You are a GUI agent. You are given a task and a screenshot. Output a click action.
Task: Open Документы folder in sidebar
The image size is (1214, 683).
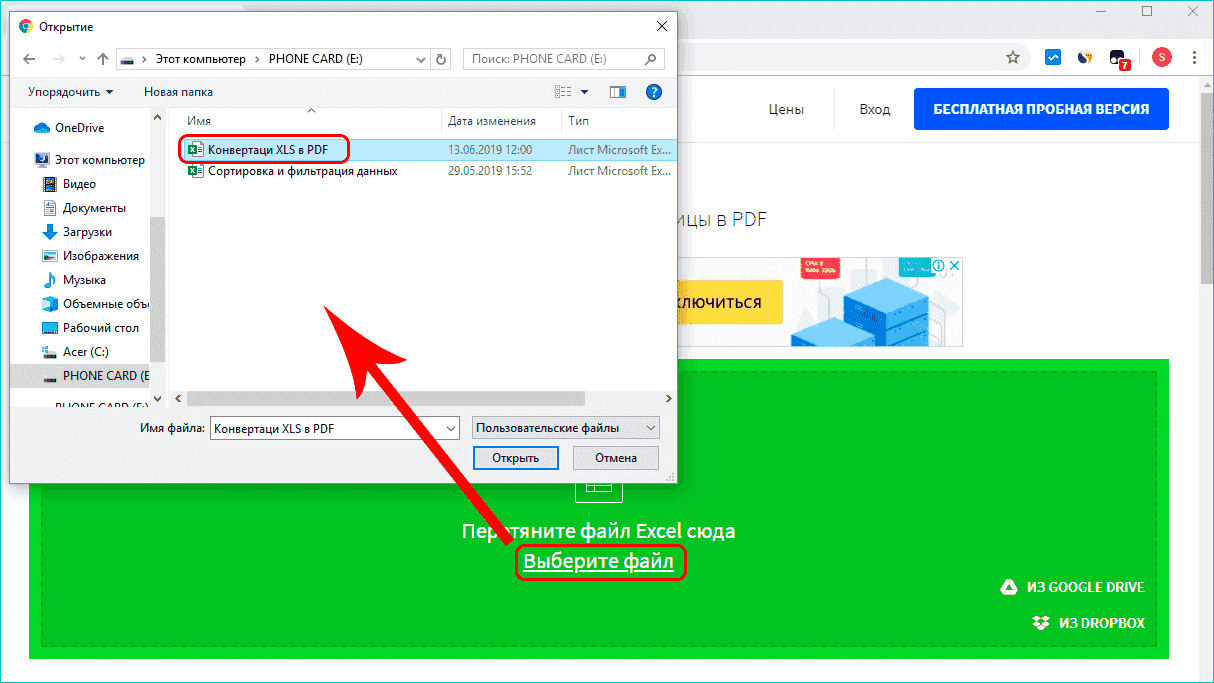tap(84, 208)
